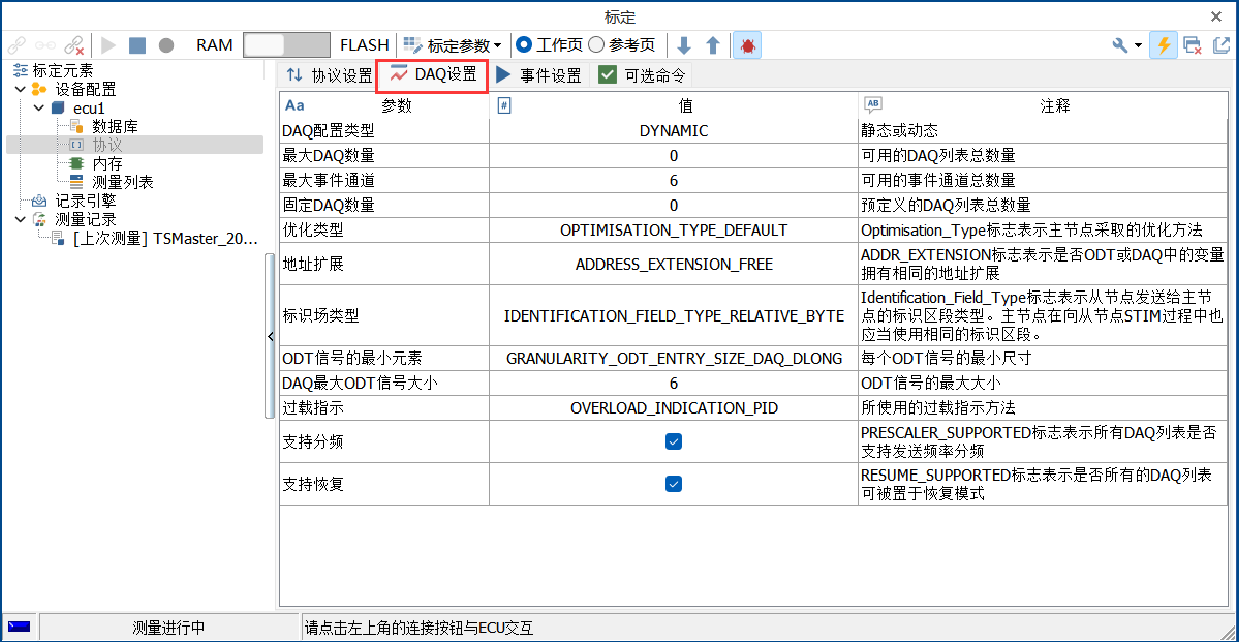
Task: Collapse the ecu1 tree node
Action: pyautogui.click(x=38, y=108)
